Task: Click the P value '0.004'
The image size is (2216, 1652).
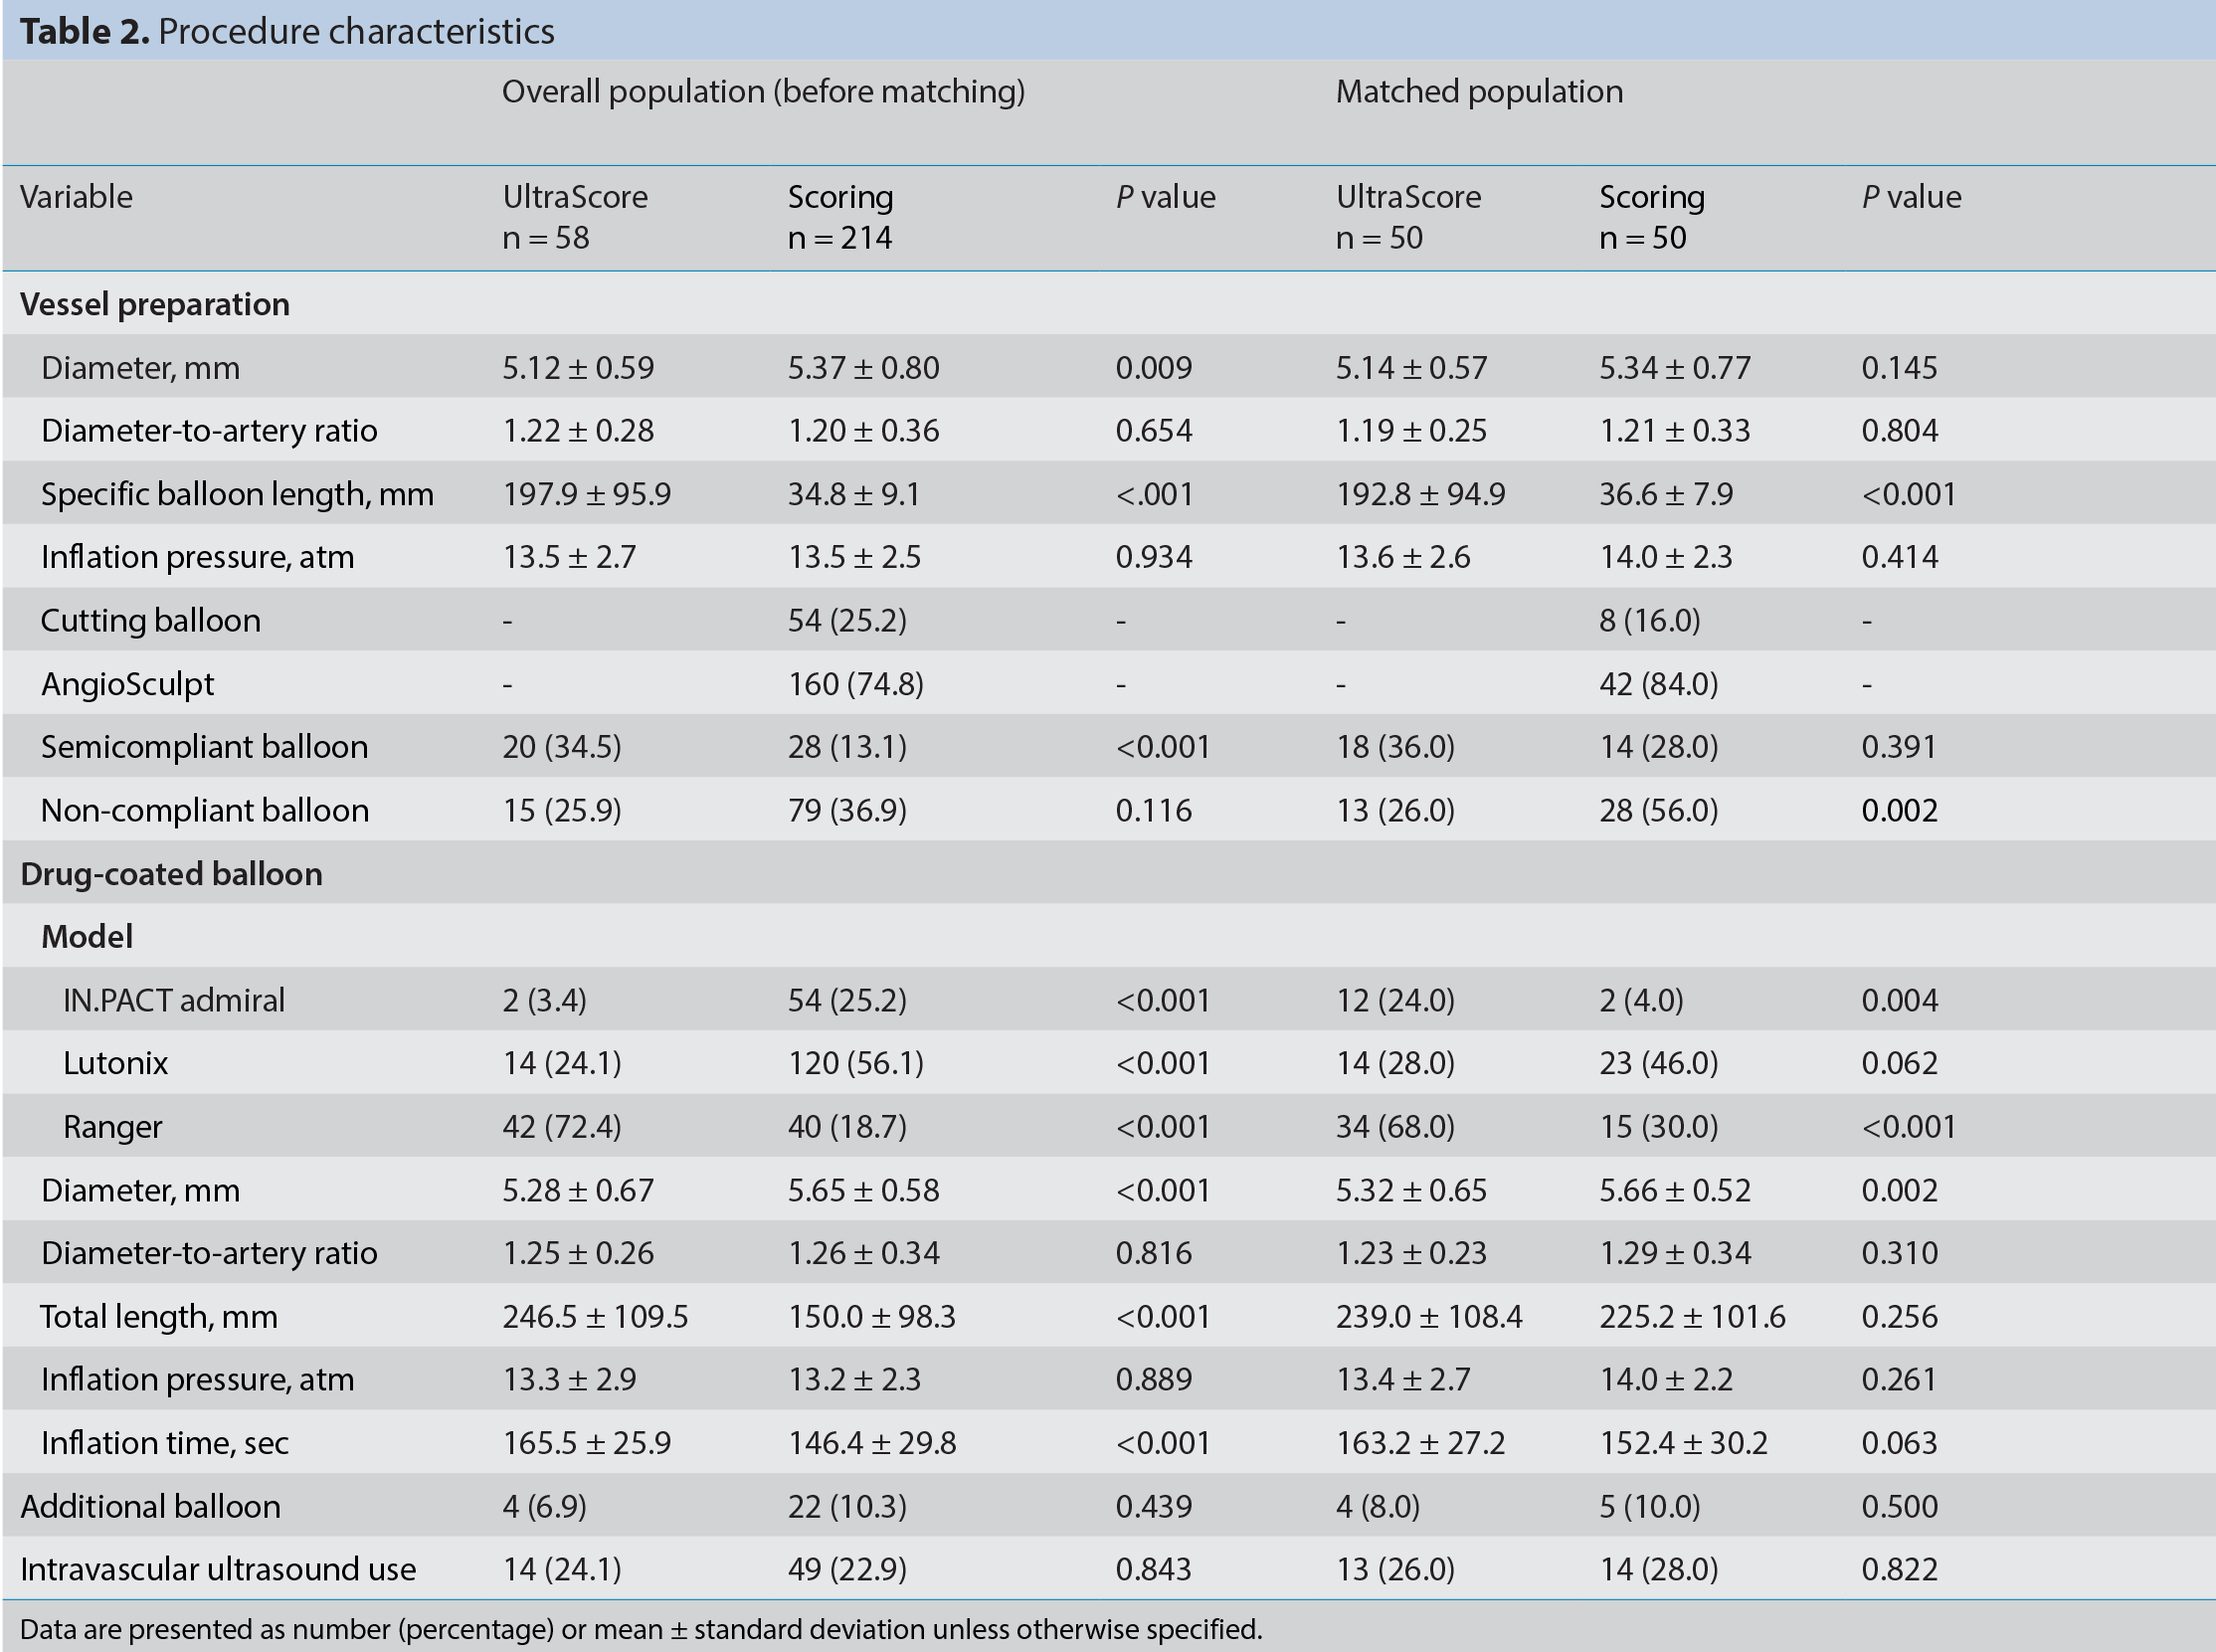Action: point(1899,1000)
